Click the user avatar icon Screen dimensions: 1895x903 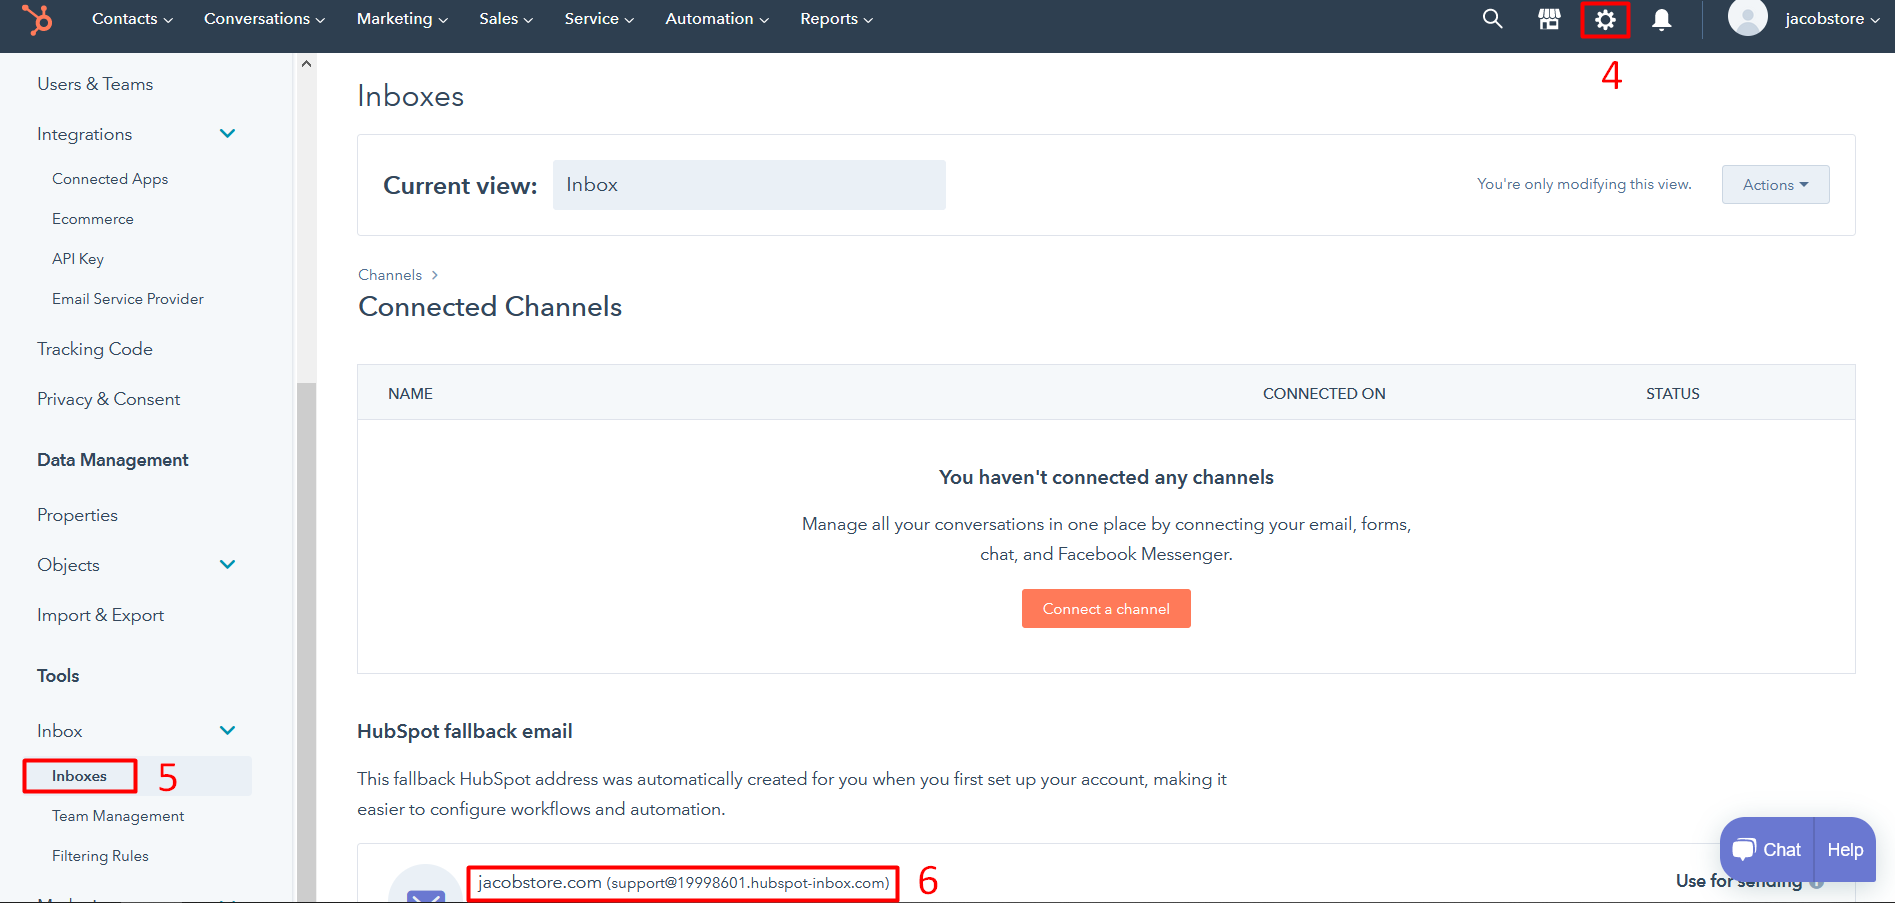(x=1747, y=18)
